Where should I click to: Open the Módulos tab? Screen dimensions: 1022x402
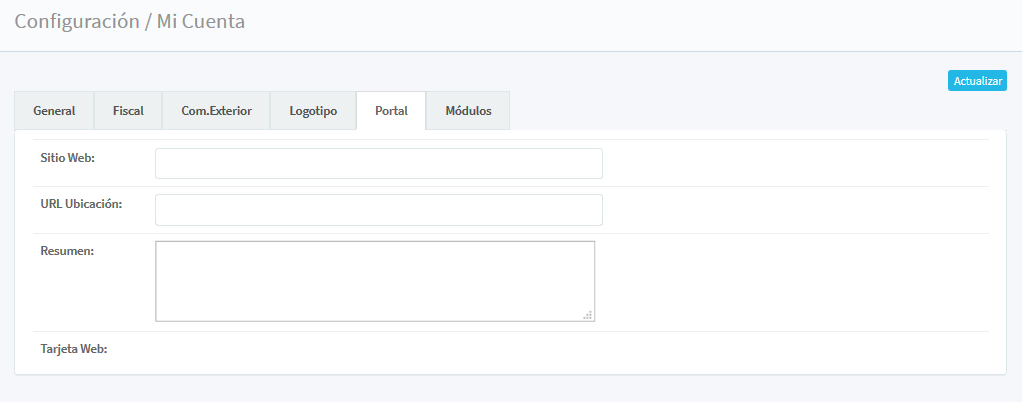[468, 111]
